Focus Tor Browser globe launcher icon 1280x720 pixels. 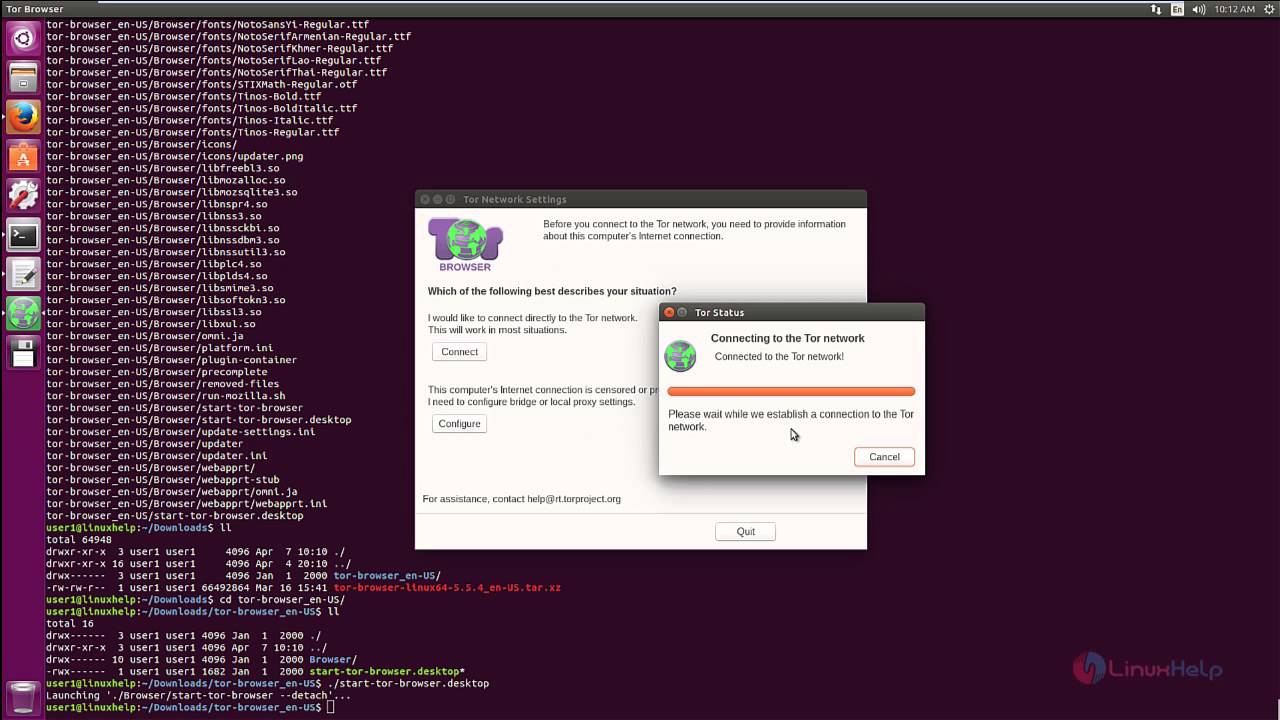click(x=23, y=313)
